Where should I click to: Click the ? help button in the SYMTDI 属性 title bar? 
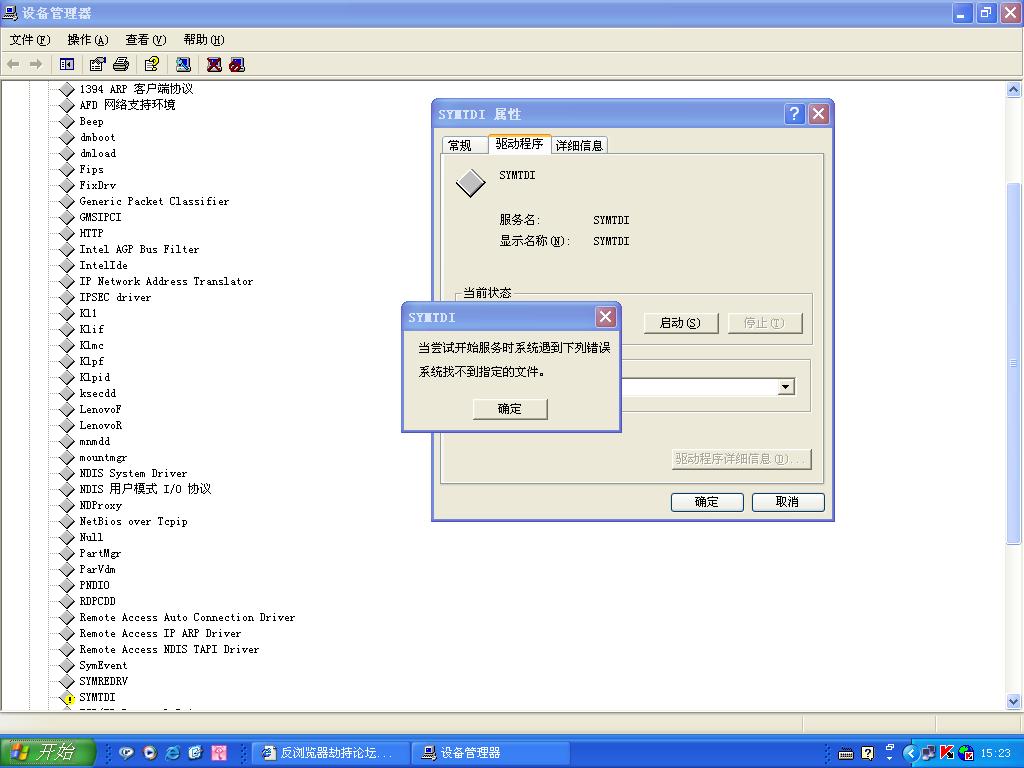[x=794, y=114]
